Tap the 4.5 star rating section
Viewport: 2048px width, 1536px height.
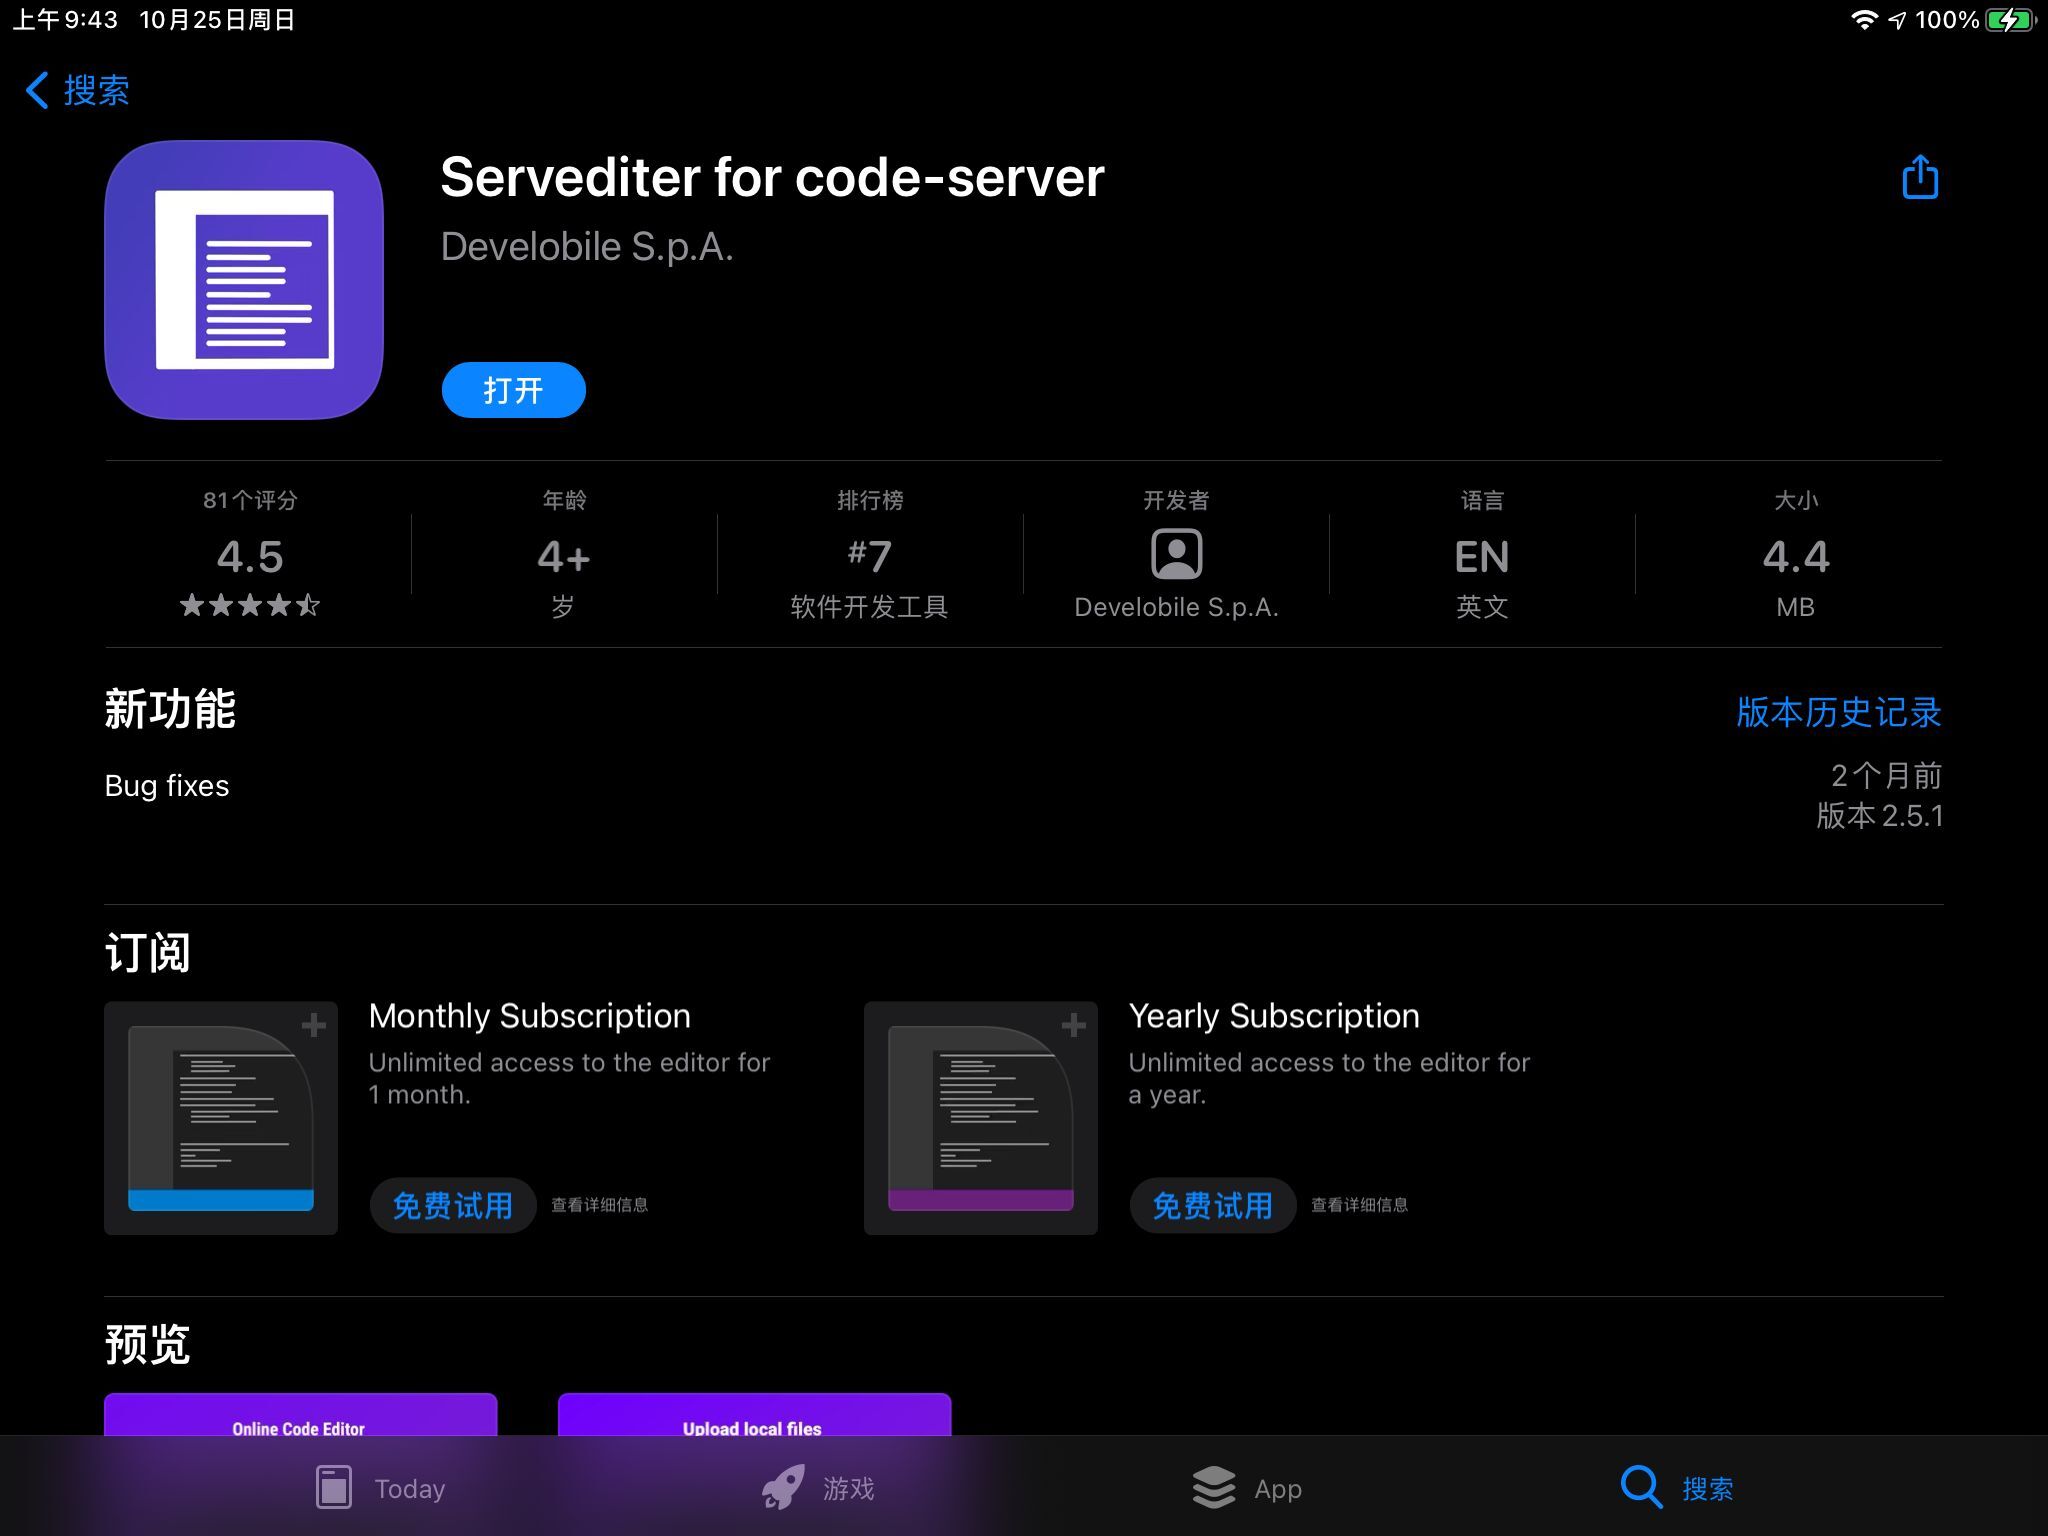click(x=250, y=556)
